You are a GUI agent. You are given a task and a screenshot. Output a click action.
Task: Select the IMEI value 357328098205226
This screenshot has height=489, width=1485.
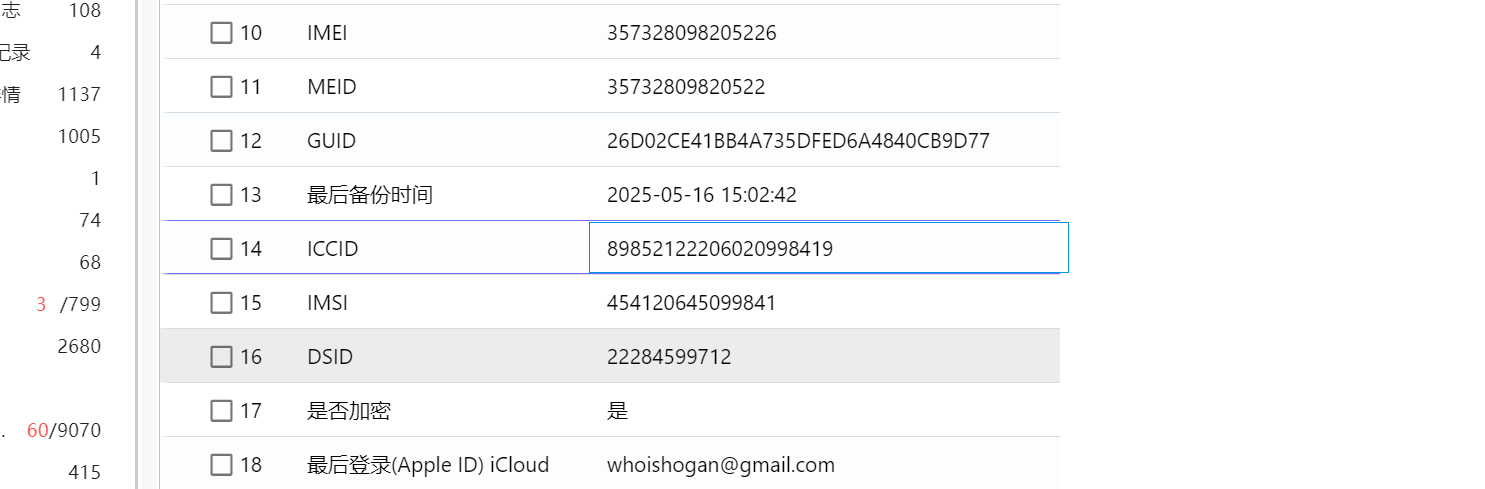click(x=692, y=33)
